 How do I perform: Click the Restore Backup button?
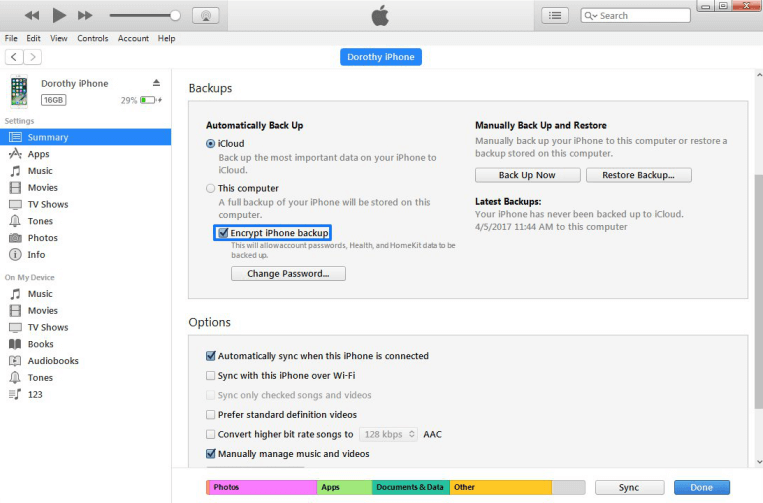(638, 175)
